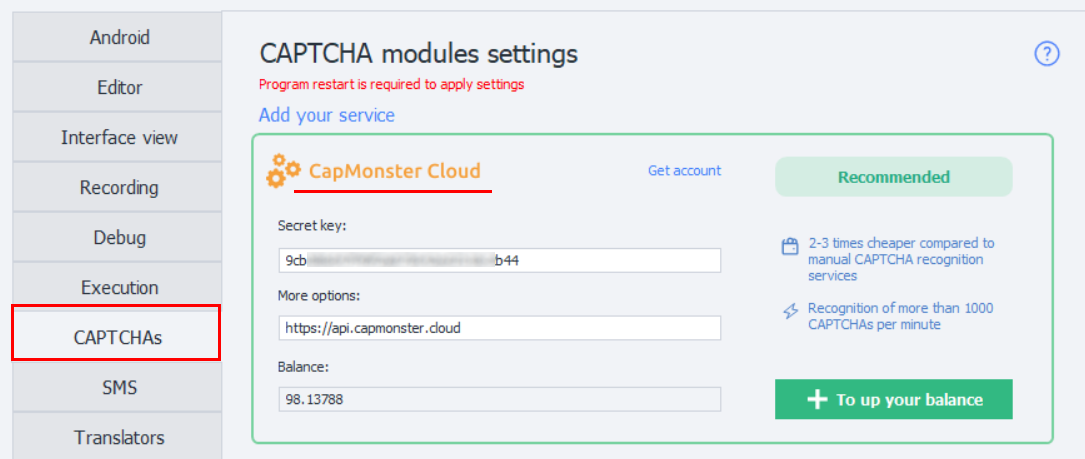Switch to Interface view tab
Image resolution: width=1085 pixels, height=459 pixels.
pos(119,137)
